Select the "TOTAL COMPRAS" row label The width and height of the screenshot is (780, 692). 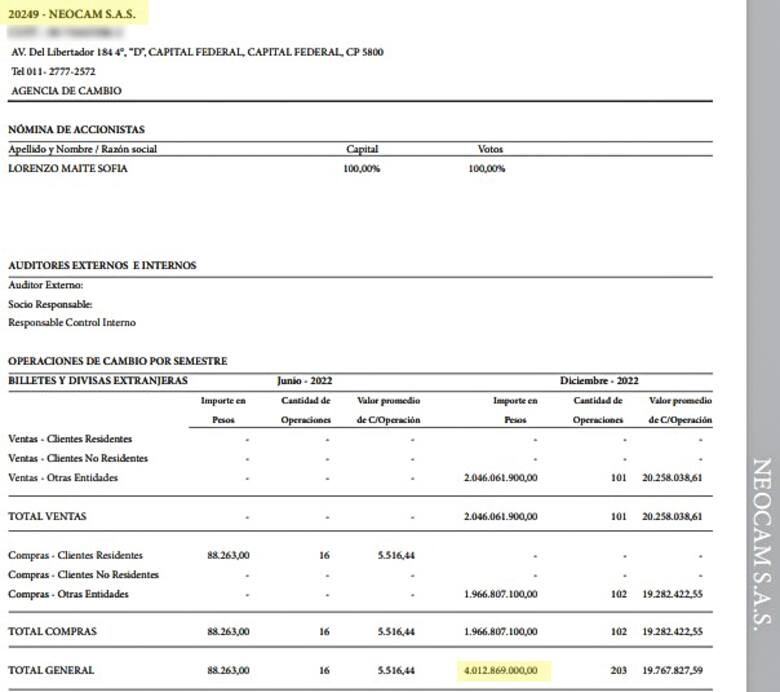pyautogui.click(x=52, y=632)
